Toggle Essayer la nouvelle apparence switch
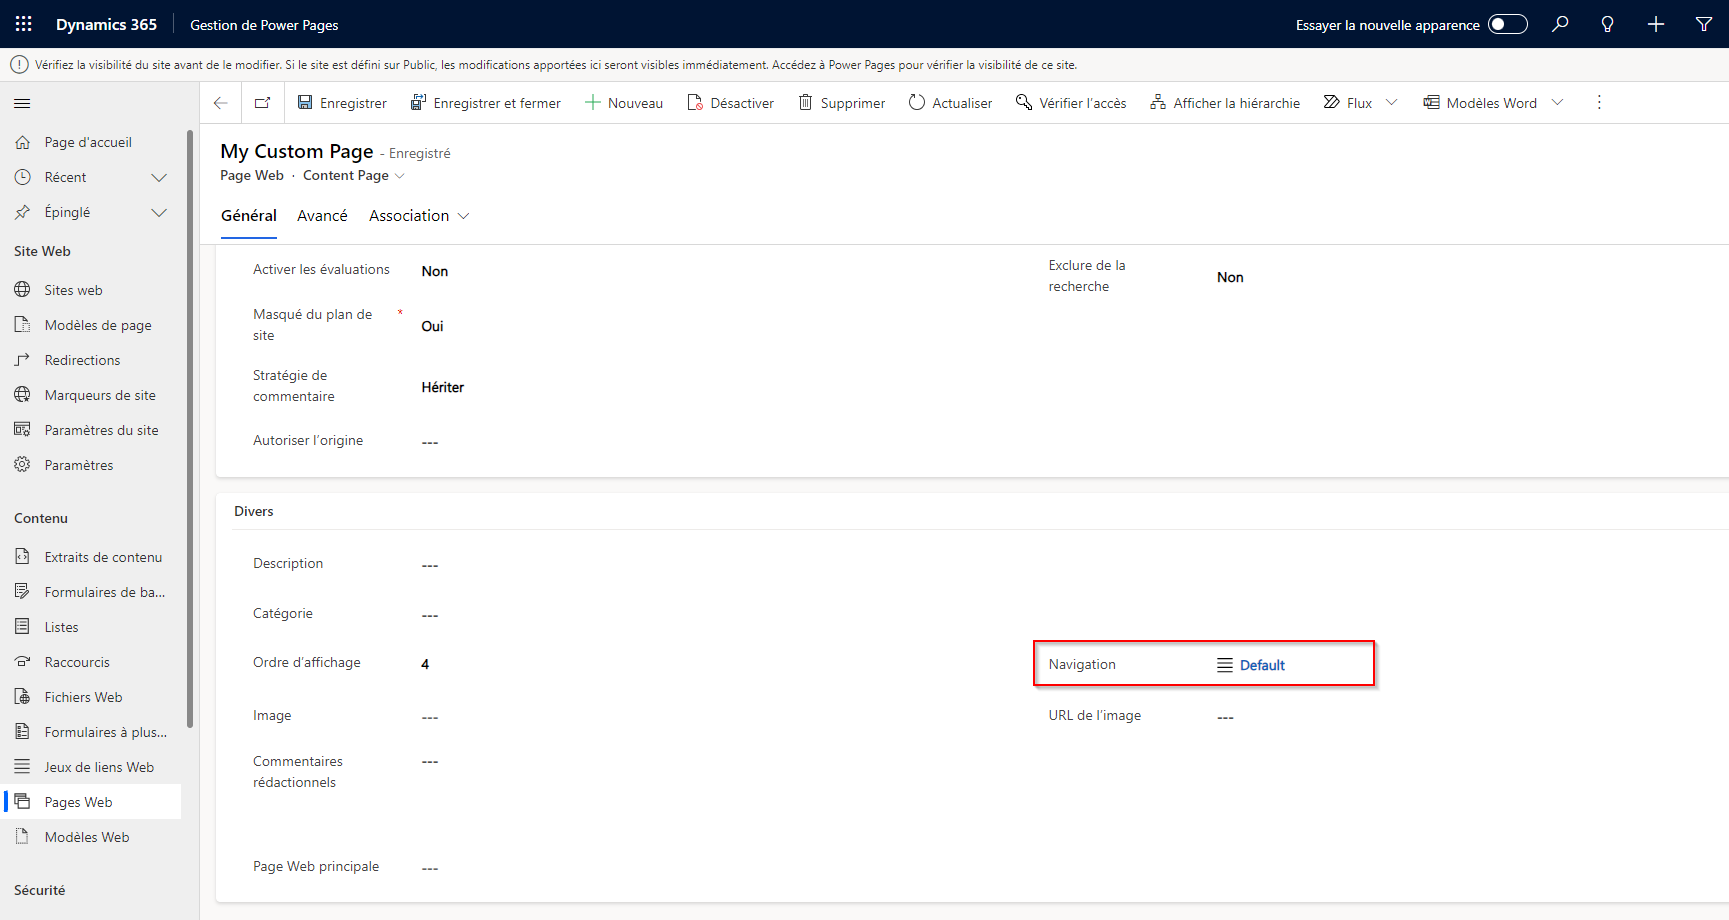The height and width of the screenshot is (920, 1729). click(x=1508, y=24)
